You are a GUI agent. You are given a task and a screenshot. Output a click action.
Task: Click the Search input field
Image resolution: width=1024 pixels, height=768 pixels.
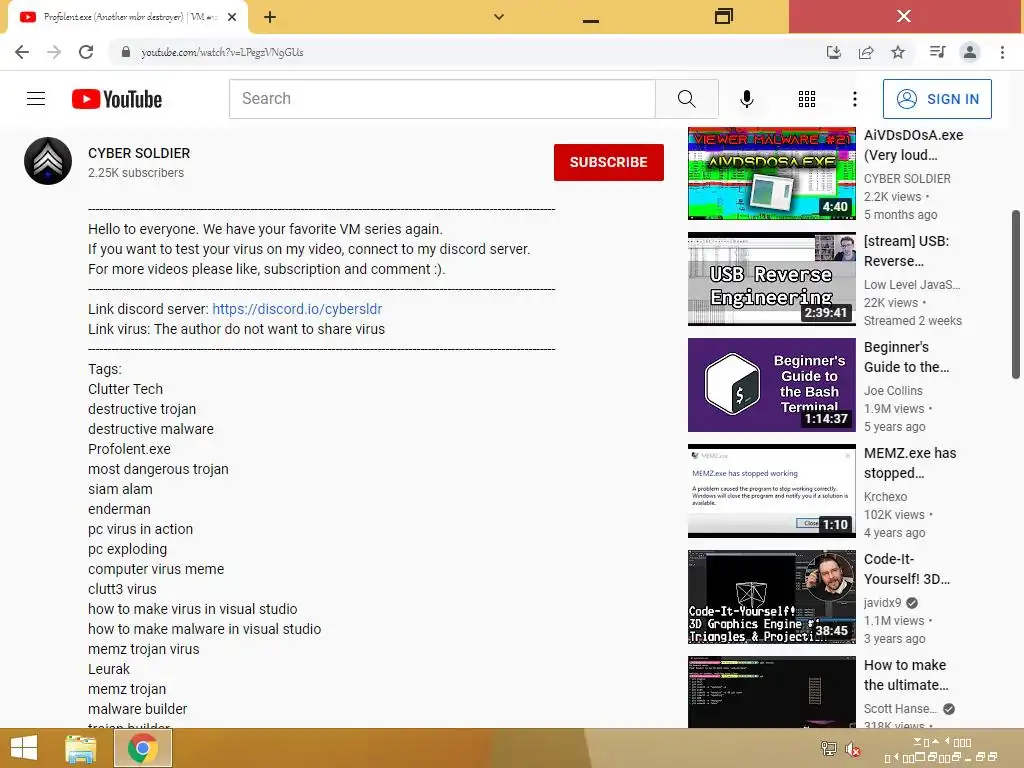point(442,99)
